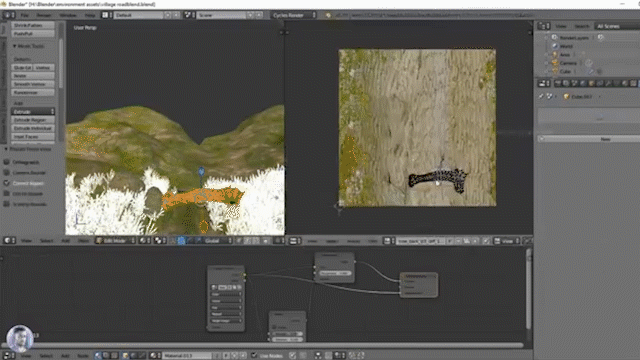Click the image browse icon in UV editor
The height and width of the screenshot is (360, 640).
(x=389, y=241)
